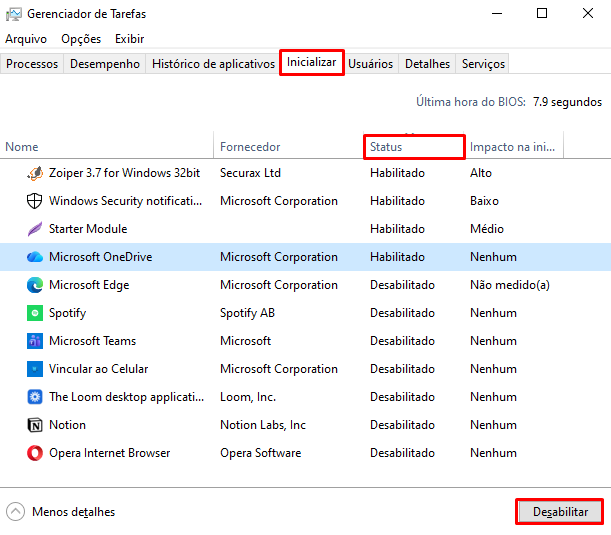Click Desabilitado status of Notion row
This screenshot has width=611, height=535.
(402, 425)
